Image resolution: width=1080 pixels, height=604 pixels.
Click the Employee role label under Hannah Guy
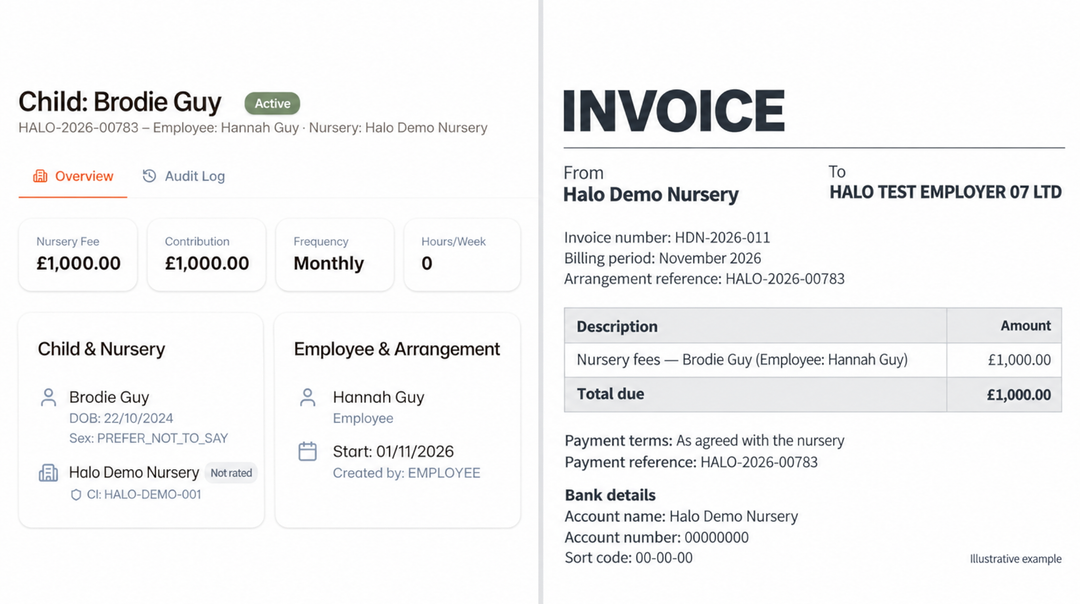coord(363,419)
